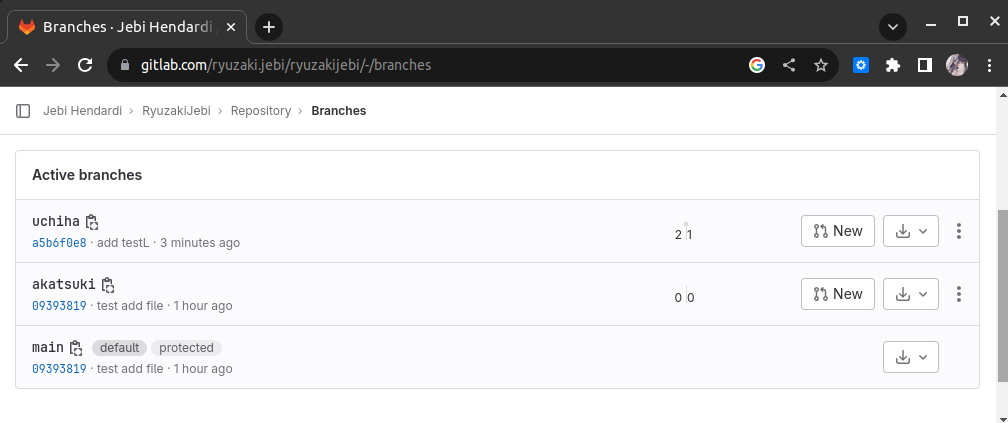Click the page vertical scrollbar
The image size is (1008, 423).
pos(1002,295)
